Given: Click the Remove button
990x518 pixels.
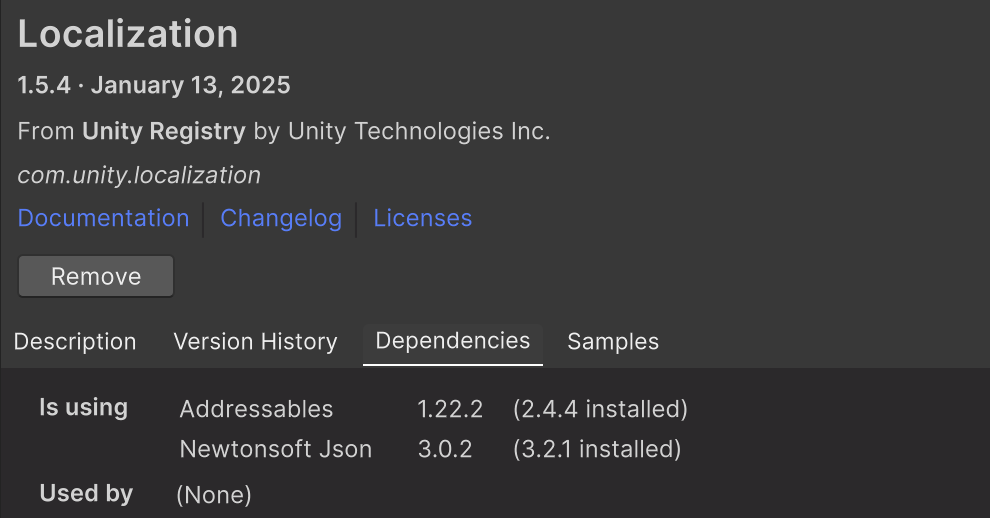Looking at the screenshot, I should 96,276.
